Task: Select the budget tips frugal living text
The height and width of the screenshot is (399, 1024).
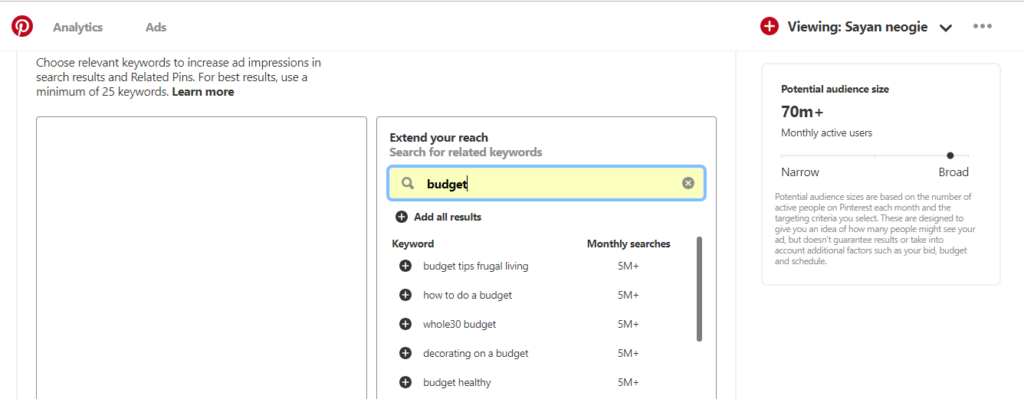Action: (475, 266)
